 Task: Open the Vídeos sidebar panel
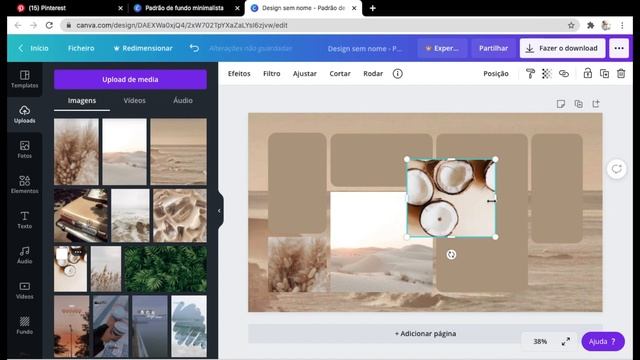pyautogui.click(x=24, y=290)
